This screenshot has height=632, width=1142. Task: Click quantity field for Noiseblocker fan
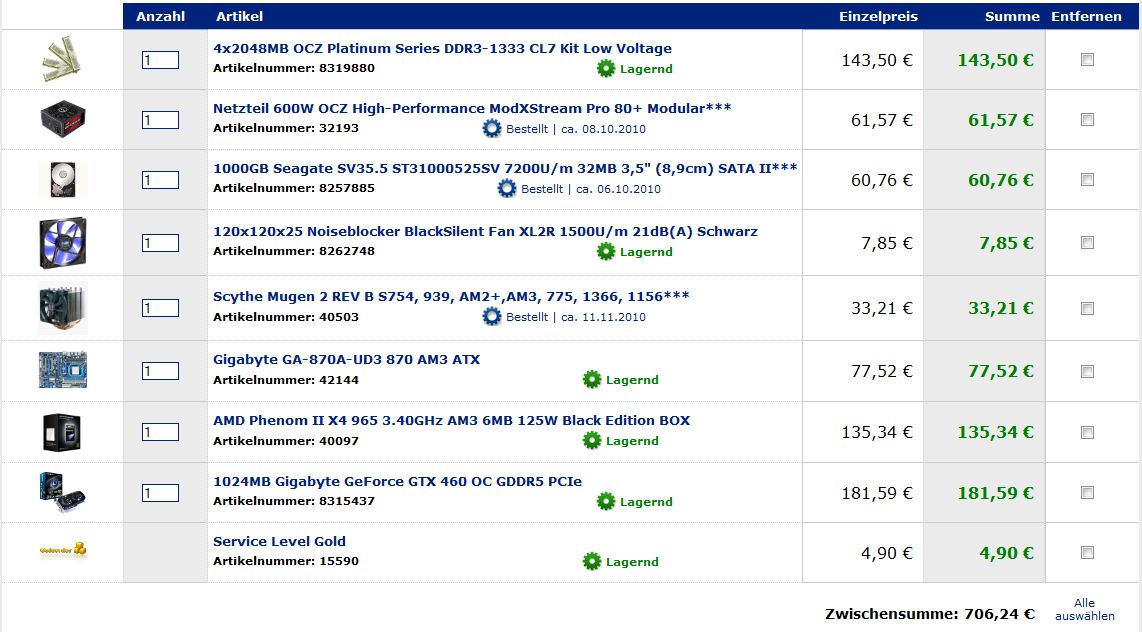click(x=160, y=242)
